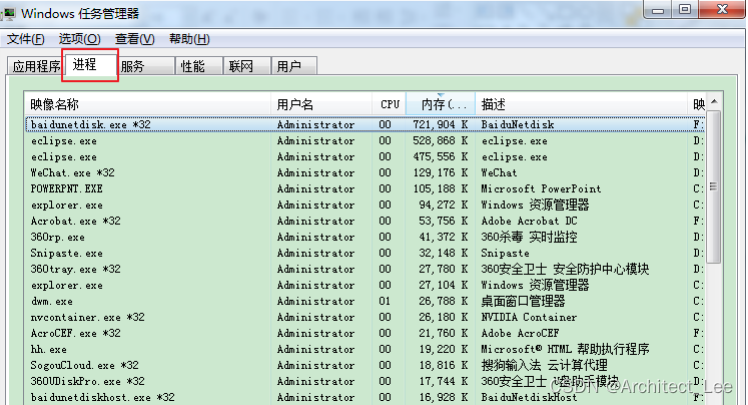Click the Microsoft PowerPoint description

(x=541, y=189)
